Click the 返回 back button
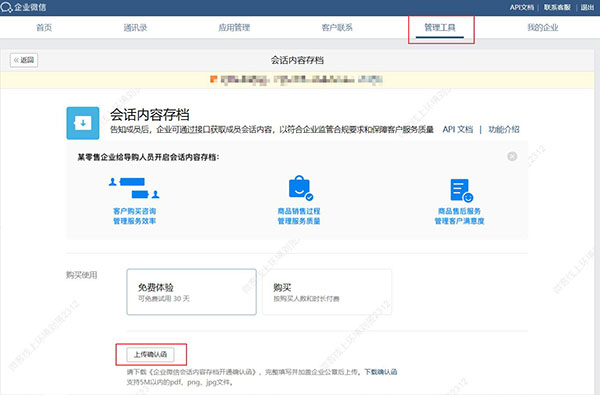600x395 pixels. (24, 60)
